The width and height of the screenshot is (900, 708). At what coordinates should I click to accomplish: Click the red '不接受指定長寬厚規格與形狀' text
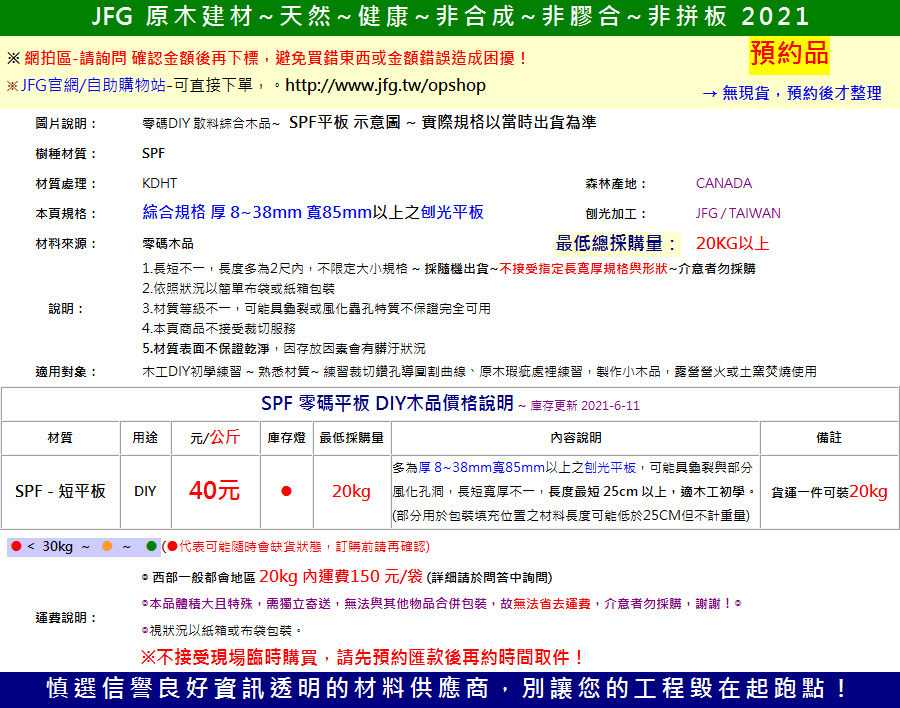click(x=583, y=269)
